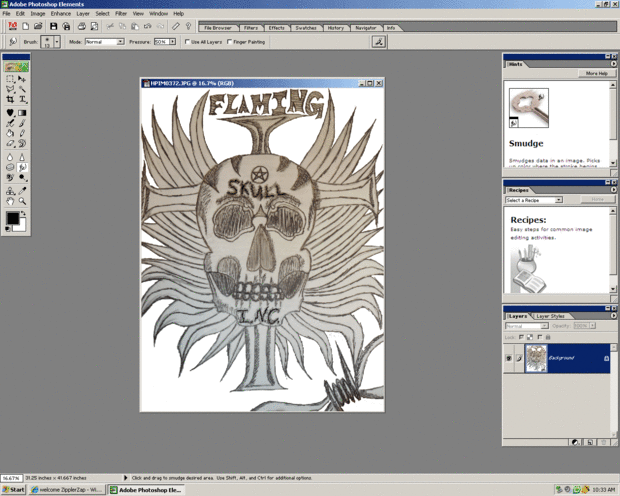Select the Type tool

pyautogui.click(x=22, y=99)
